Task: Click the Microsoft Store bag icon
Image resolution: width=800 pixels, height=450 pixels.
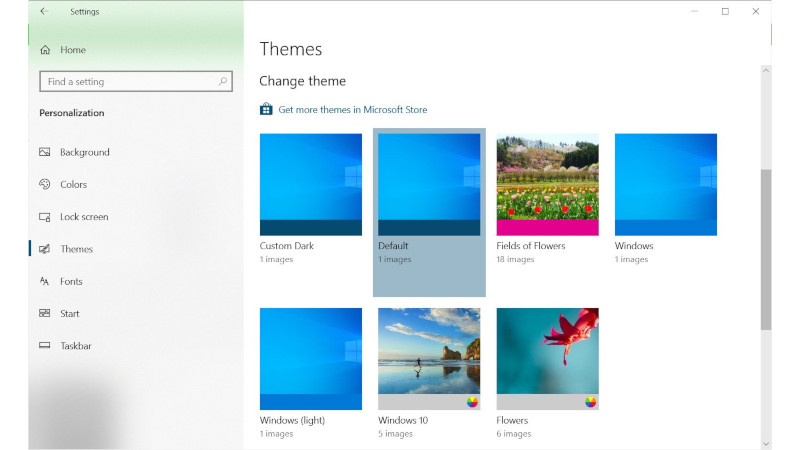Action: coord(266,109)
